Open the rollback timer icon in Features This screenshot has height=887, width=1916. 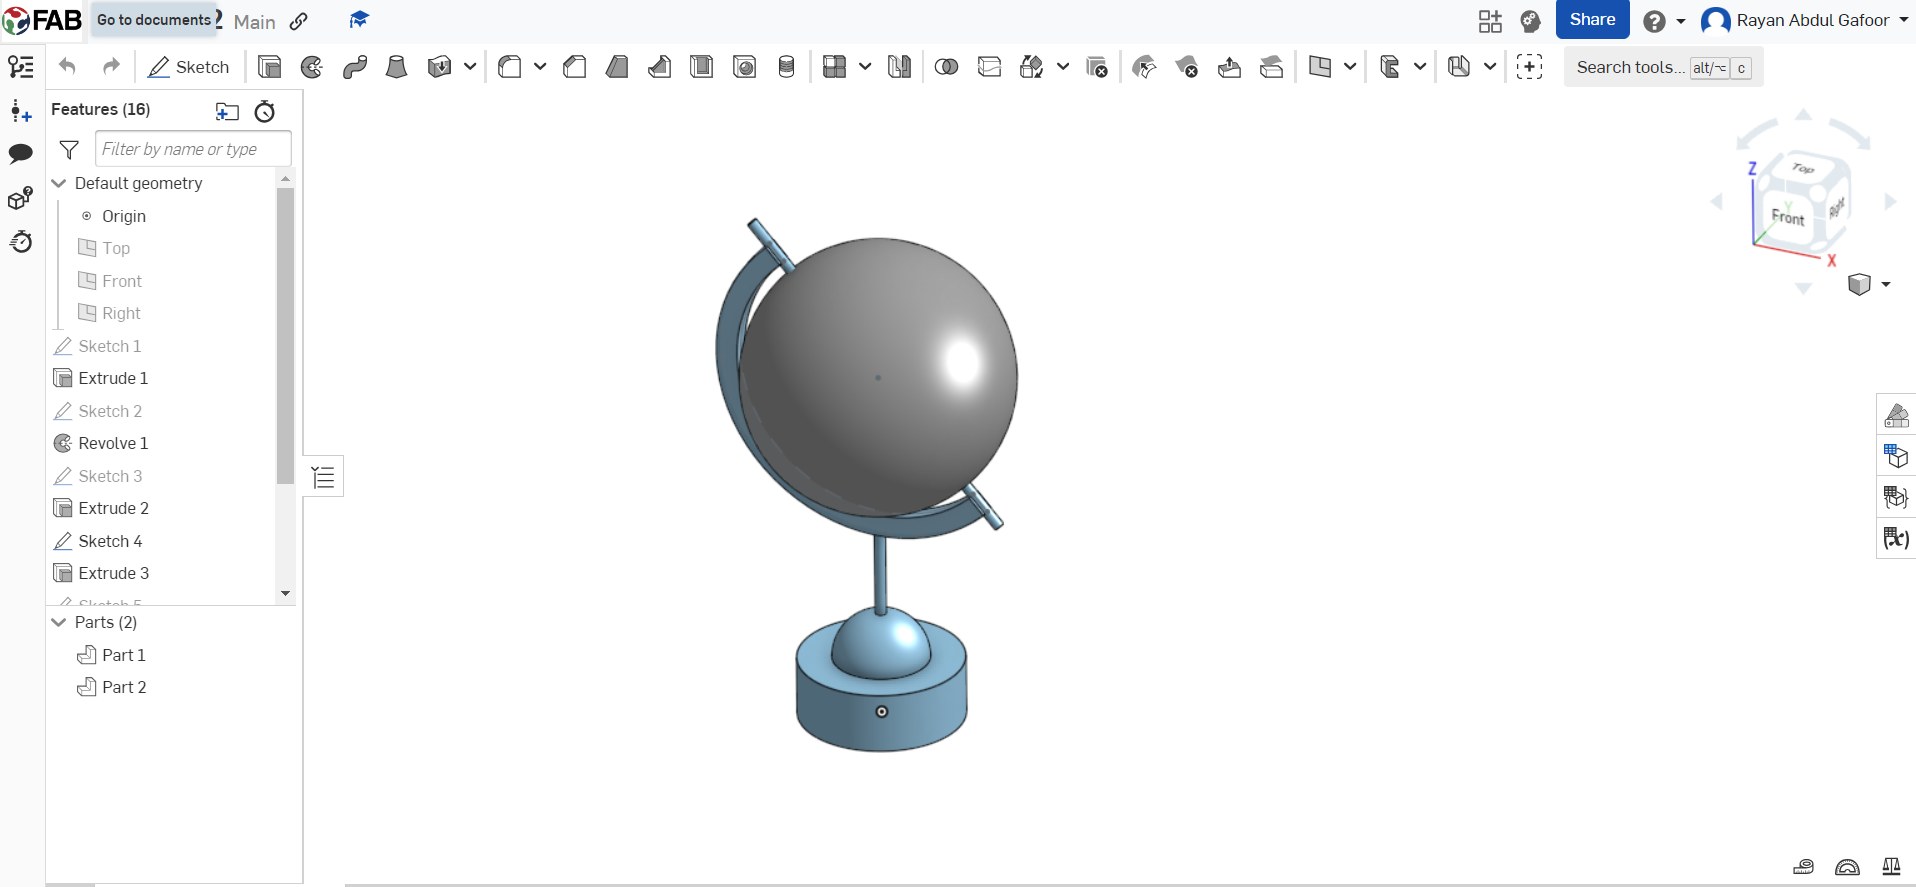point(265,111)
